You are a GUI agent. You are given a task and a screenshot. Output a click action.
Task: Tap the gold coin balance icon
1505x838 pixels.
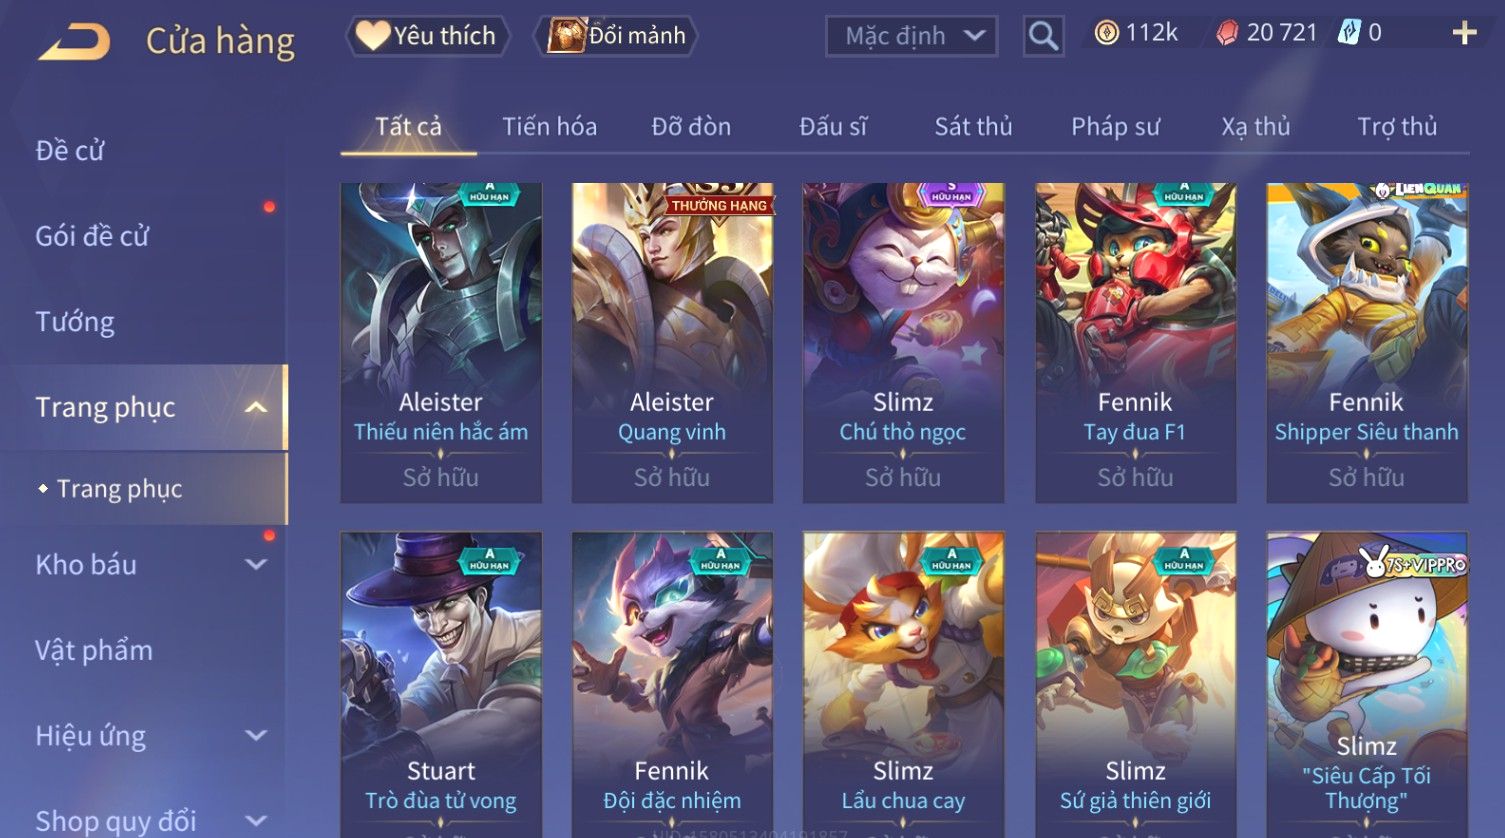[x=1106, y=33]
